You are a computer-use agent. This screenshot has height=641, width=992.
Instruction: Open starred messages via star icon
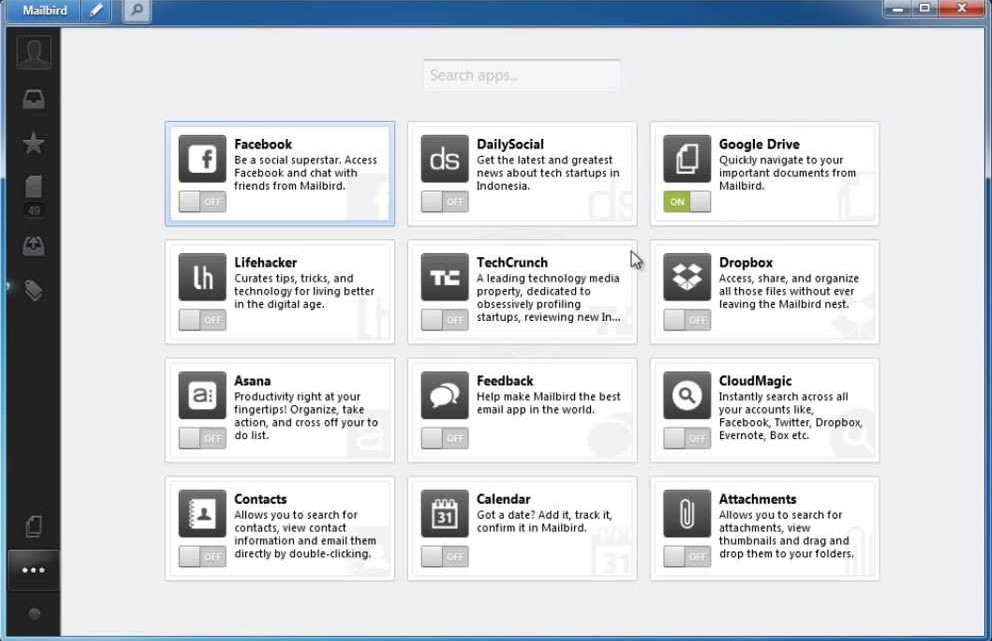pos(33,142)
